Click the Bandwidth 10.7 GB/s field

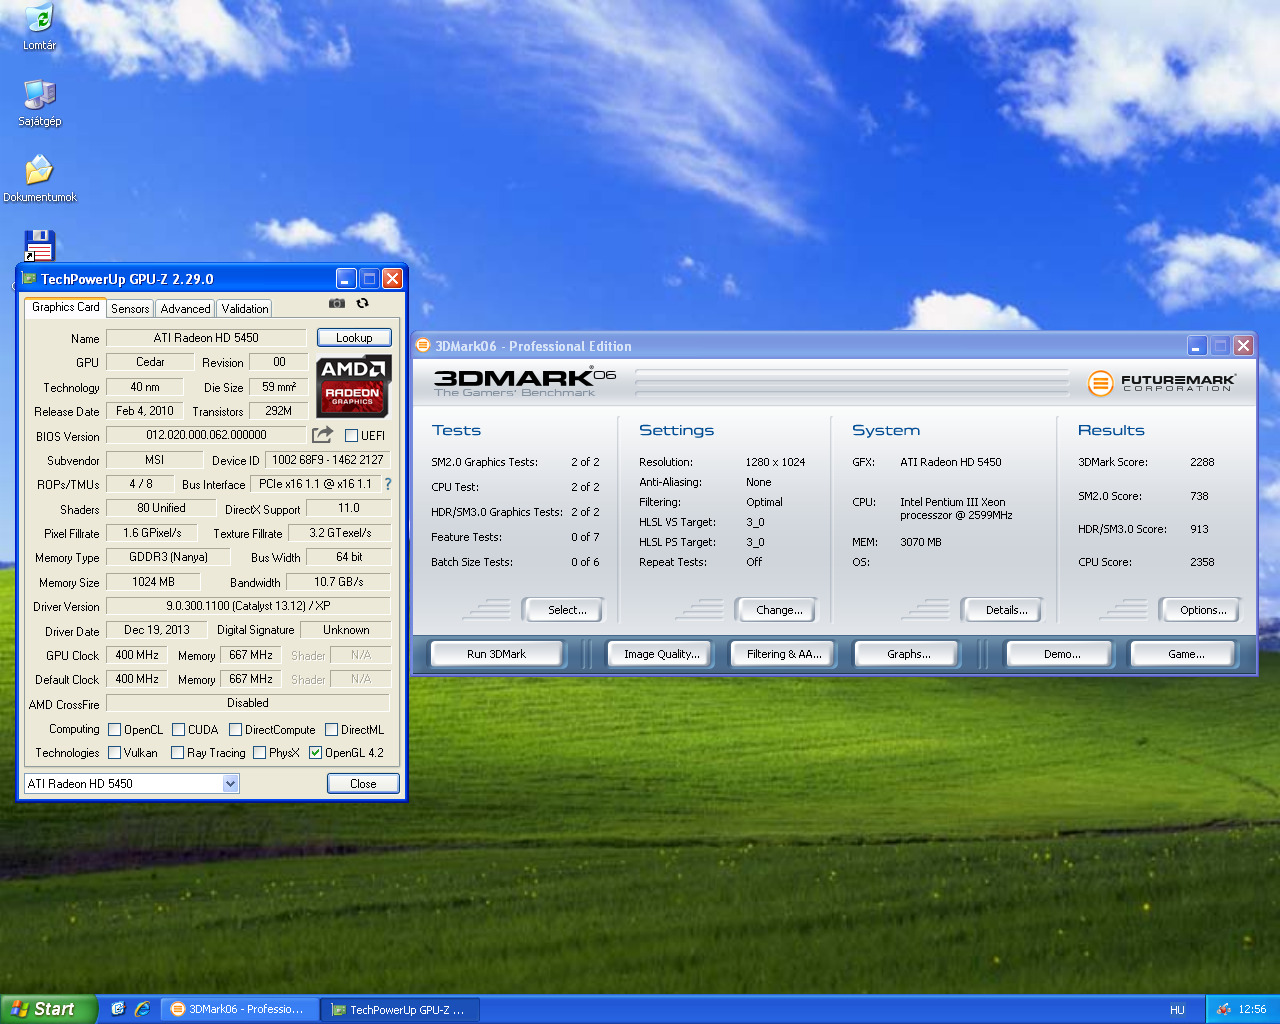point(338,582)
